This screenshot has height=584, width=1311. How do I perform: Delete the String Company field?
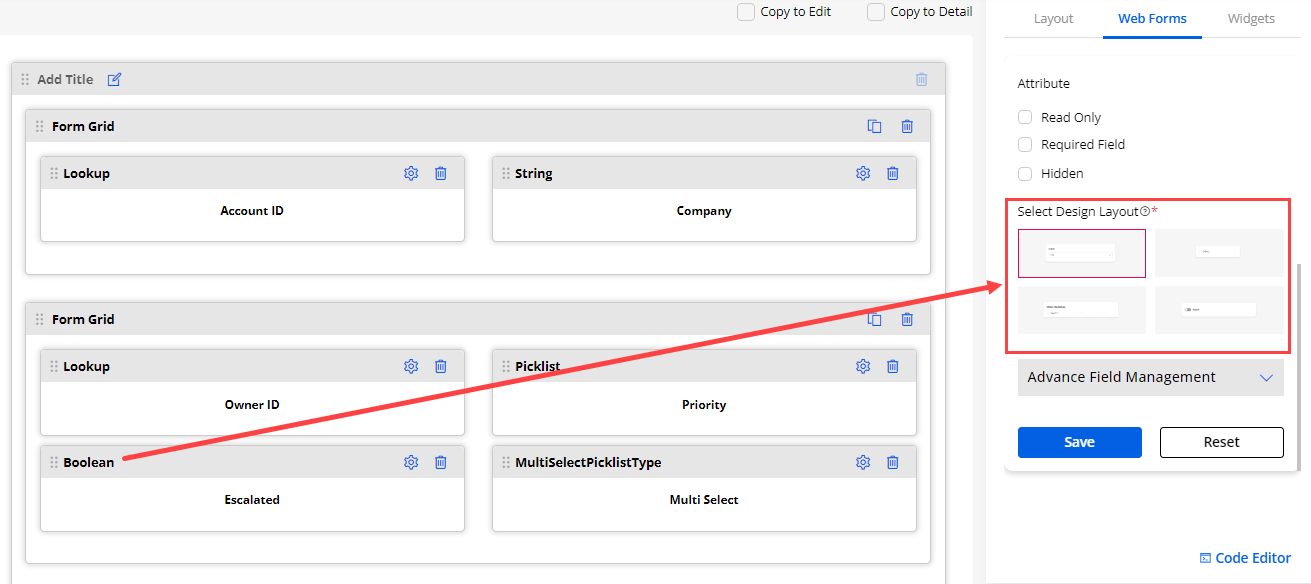click(x=893, y=173)
